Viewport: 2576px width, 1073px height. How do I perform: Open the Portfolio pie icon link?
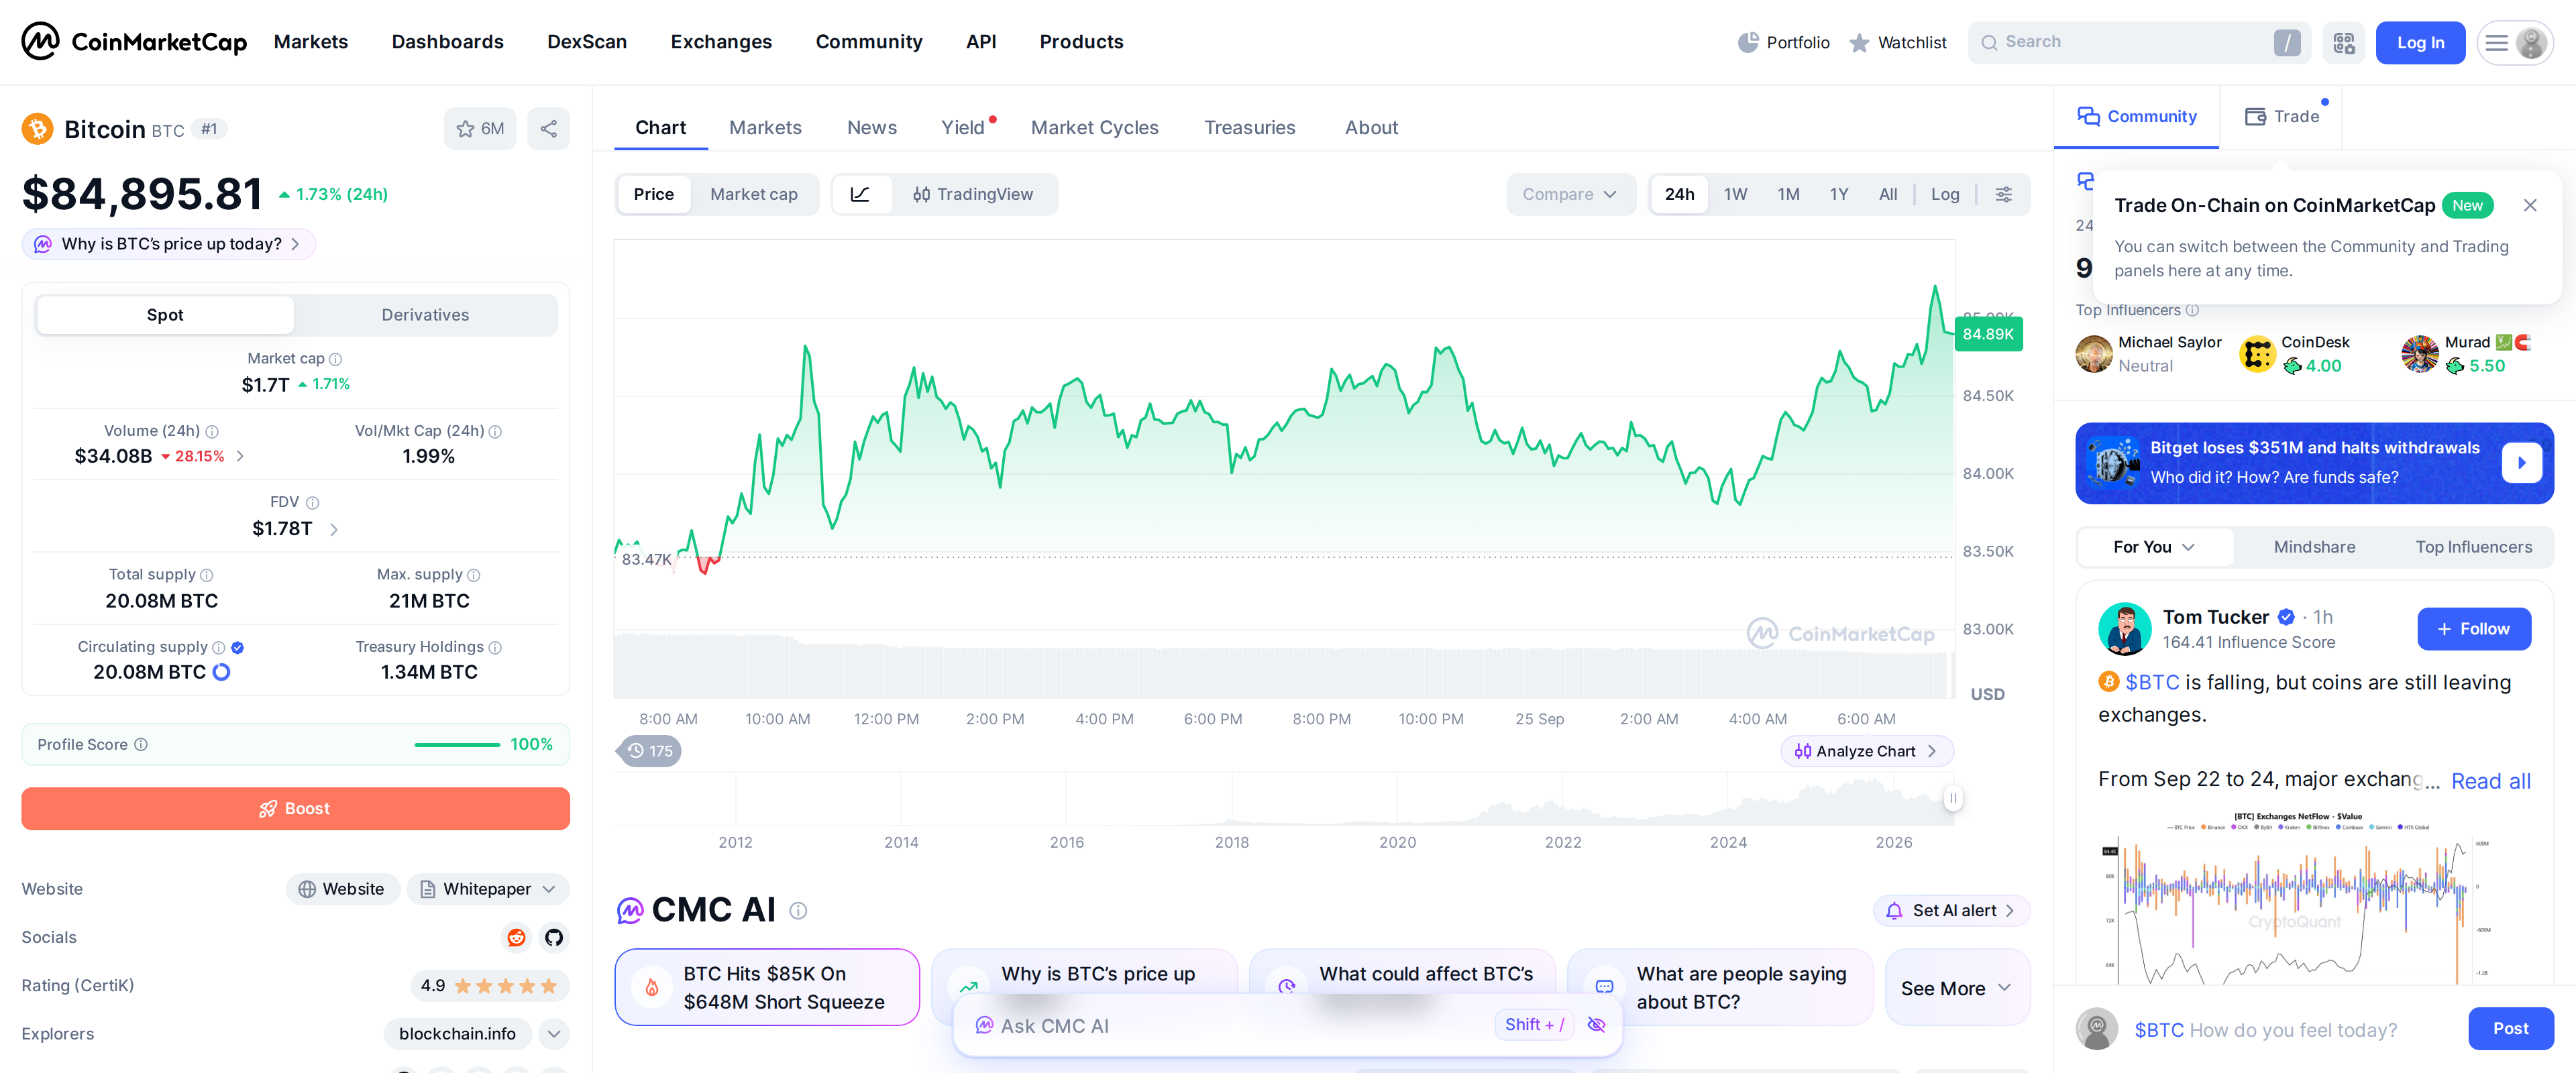1783,42
